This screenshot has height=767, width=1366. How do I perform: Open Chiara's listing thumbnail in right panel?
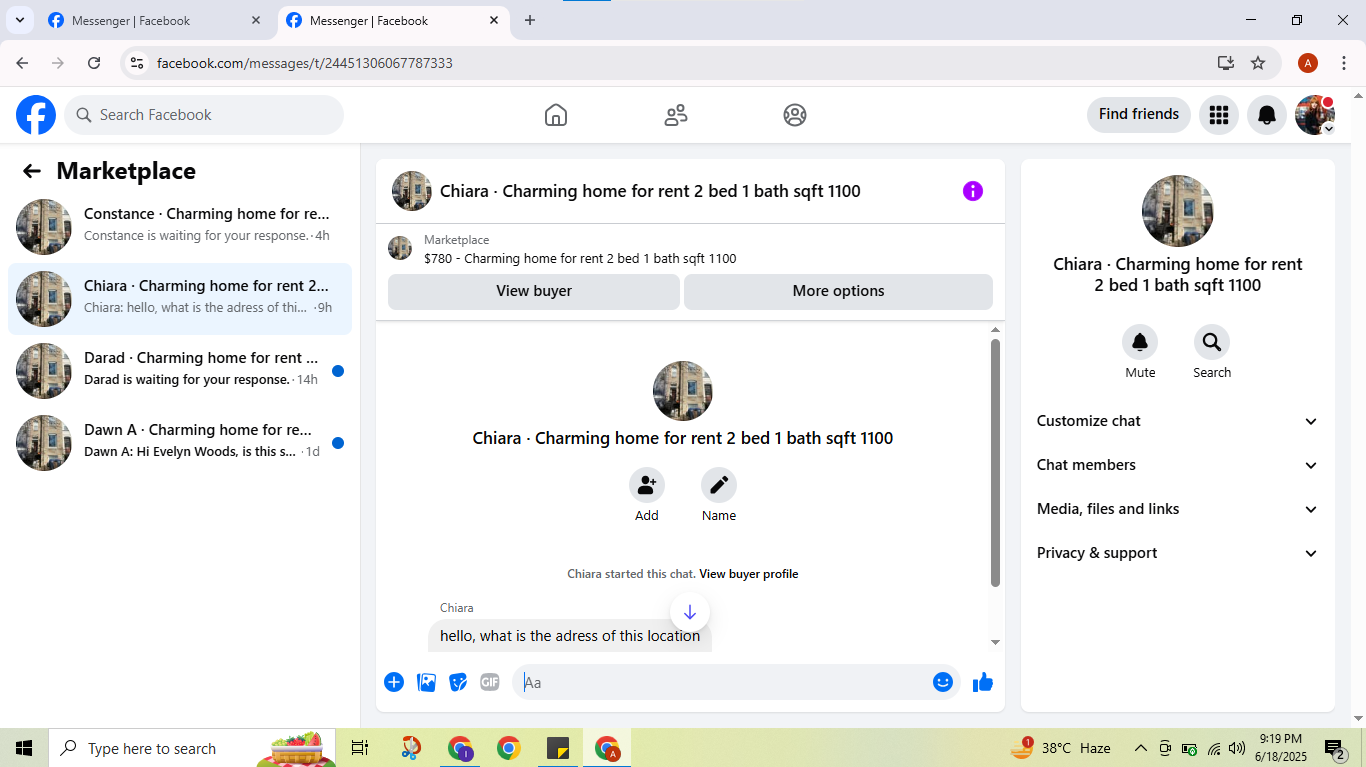point(1178,211)
